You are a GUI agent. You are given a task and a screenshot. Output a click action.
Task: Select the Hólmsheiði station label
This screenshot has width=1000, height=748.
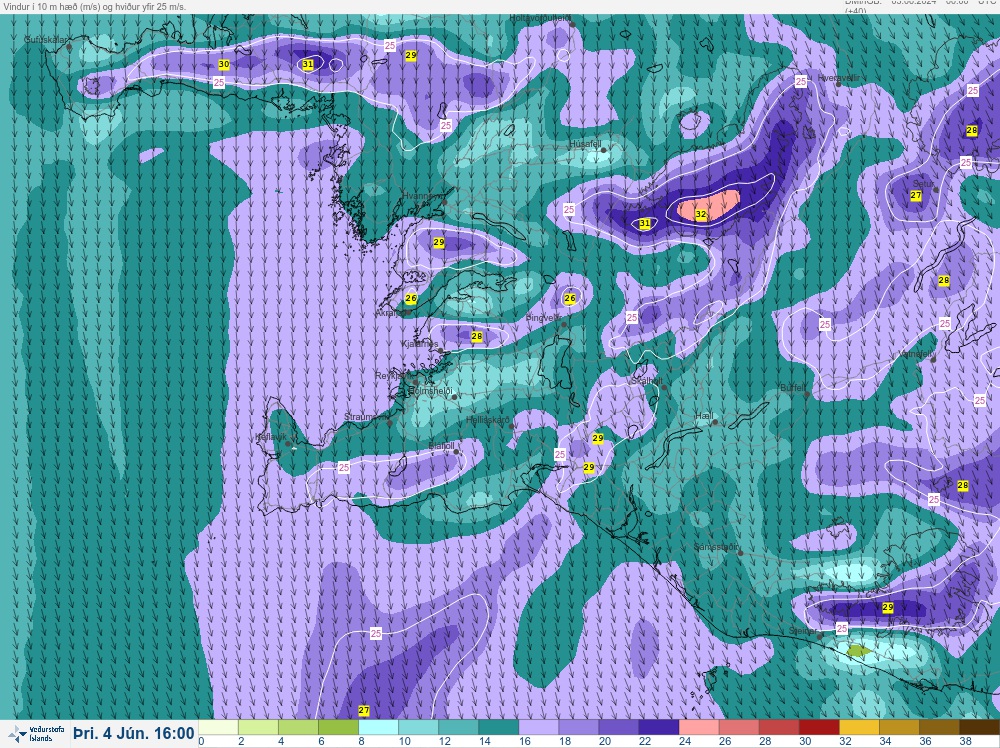coord(430,390)
